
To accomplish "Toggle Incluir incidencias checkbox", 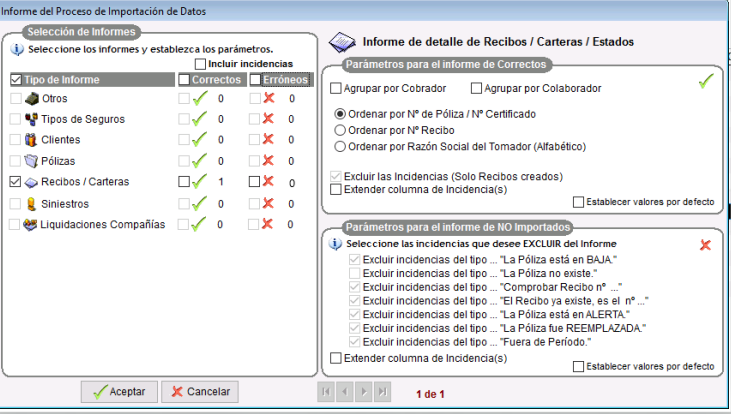I will pos(200,64).
